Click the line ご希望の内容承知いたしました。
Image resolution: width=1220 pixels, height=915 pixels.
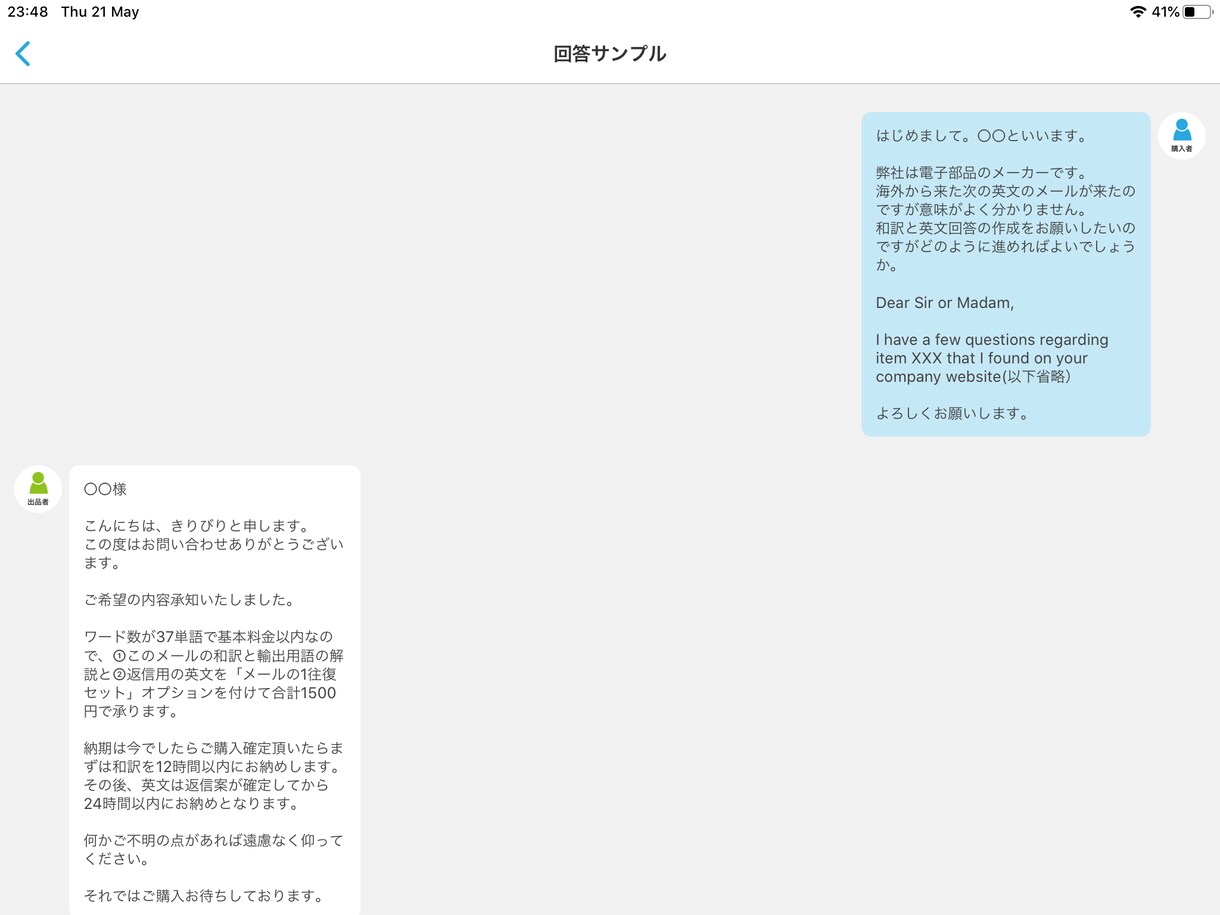(189, 600)
